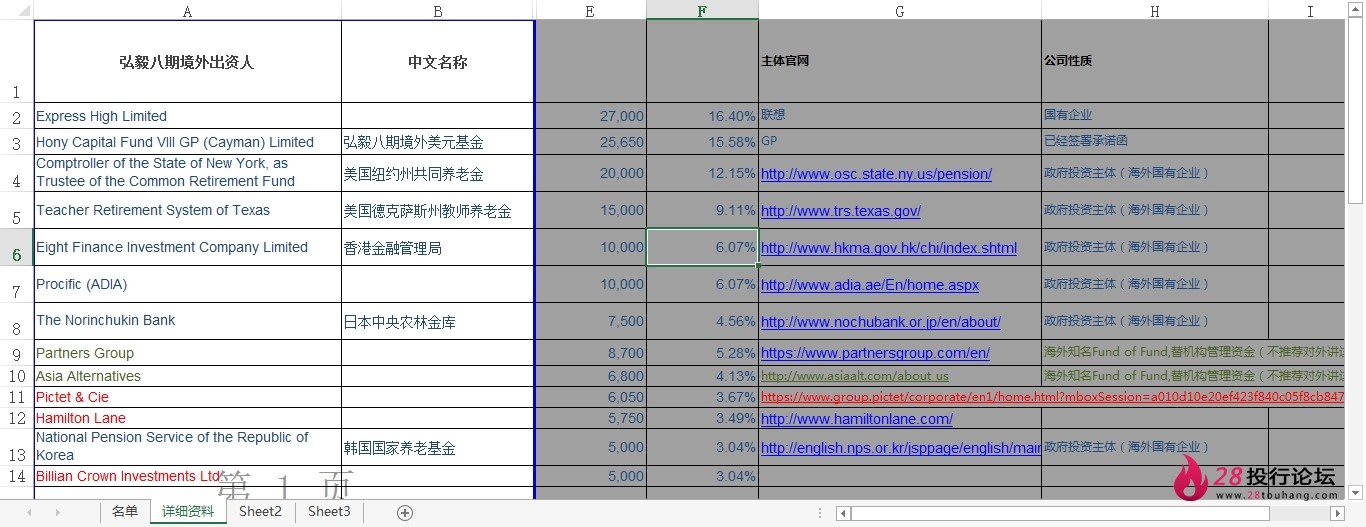Select cell '韩国国家养老基金'

[438, 447]
